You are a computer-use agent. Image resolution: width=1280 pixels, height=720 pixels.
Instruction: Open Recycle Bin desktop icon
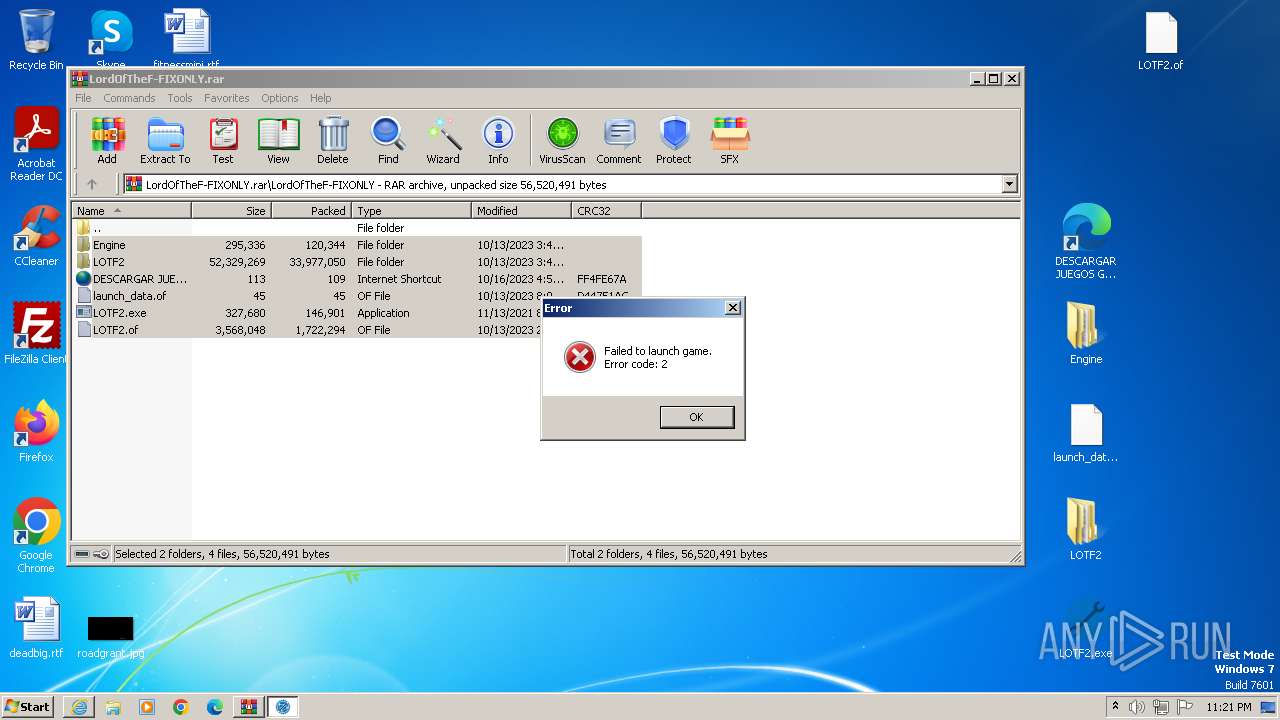36,40
